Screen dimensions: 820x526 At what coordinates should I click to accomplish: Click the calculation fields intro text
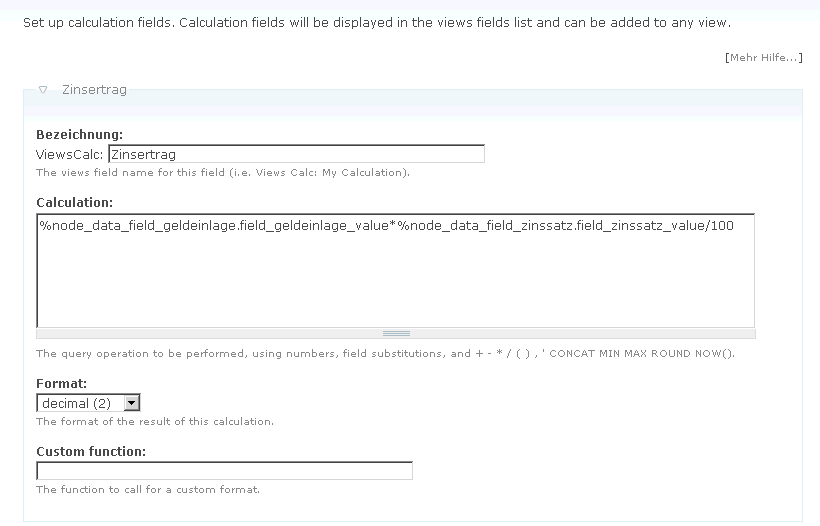click(376, 22)
